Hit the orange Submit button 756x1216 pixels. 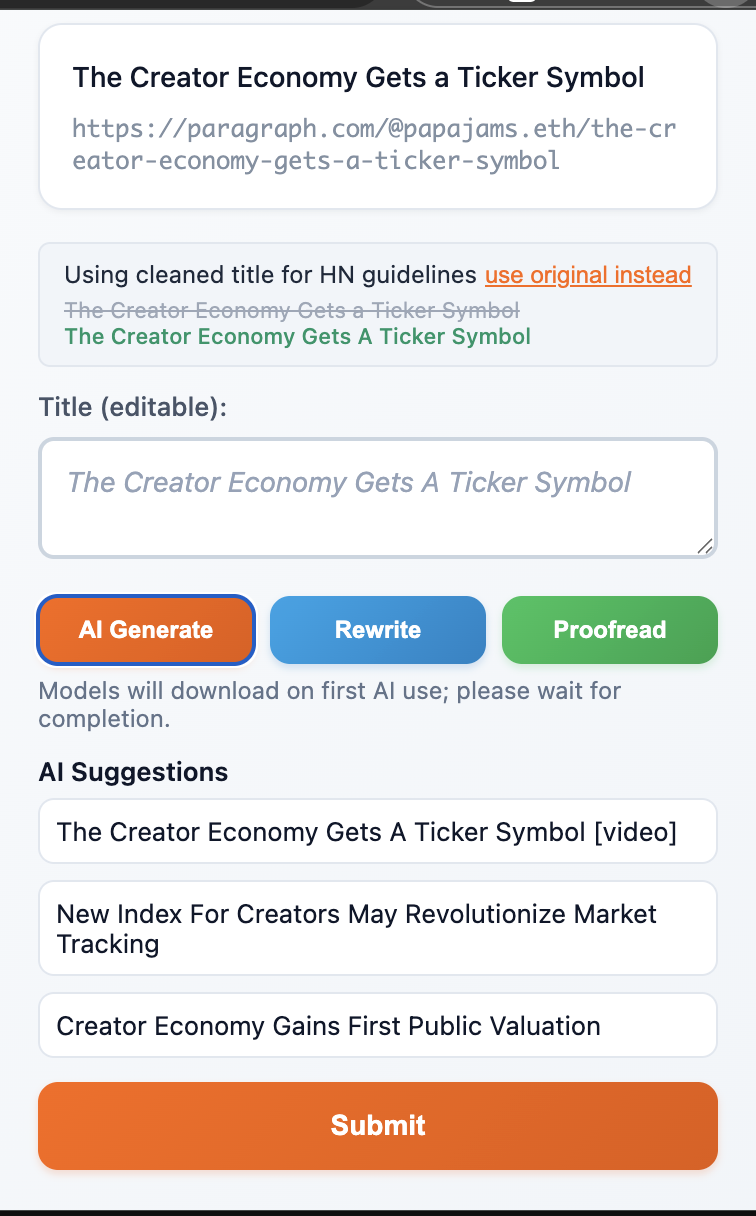tap(378, 1125)
